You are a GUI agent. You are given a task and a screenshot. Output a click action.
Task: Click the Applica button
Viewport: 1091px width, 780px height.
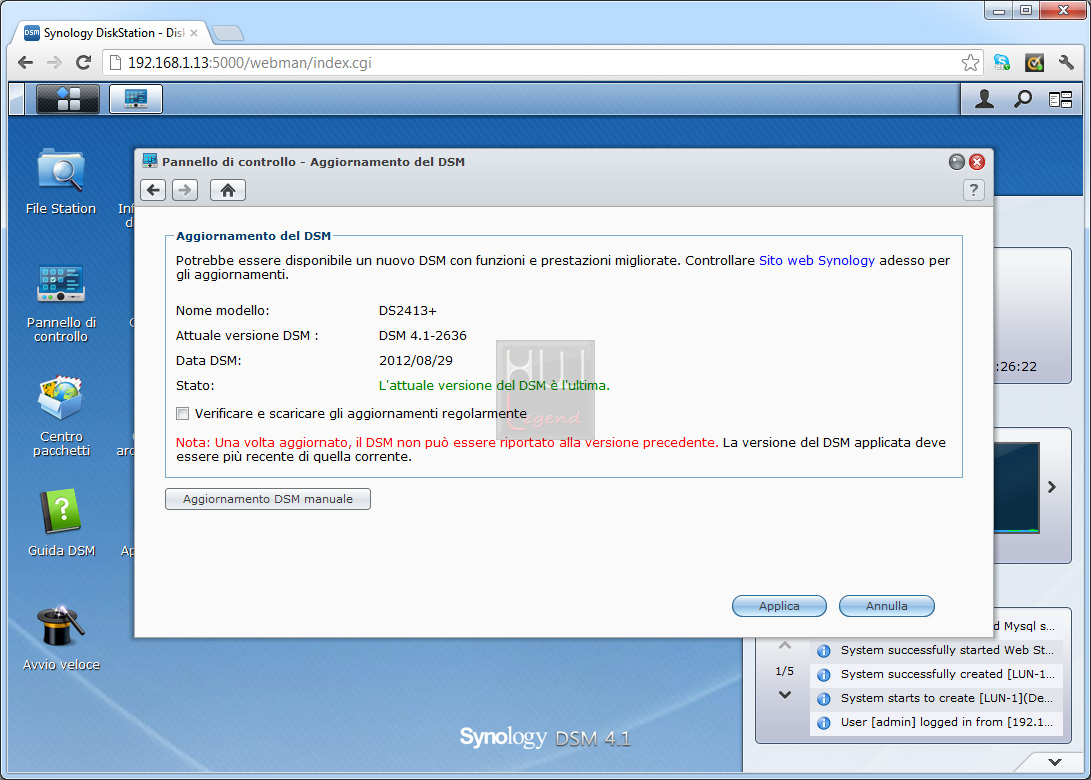[x=779, y=606]
